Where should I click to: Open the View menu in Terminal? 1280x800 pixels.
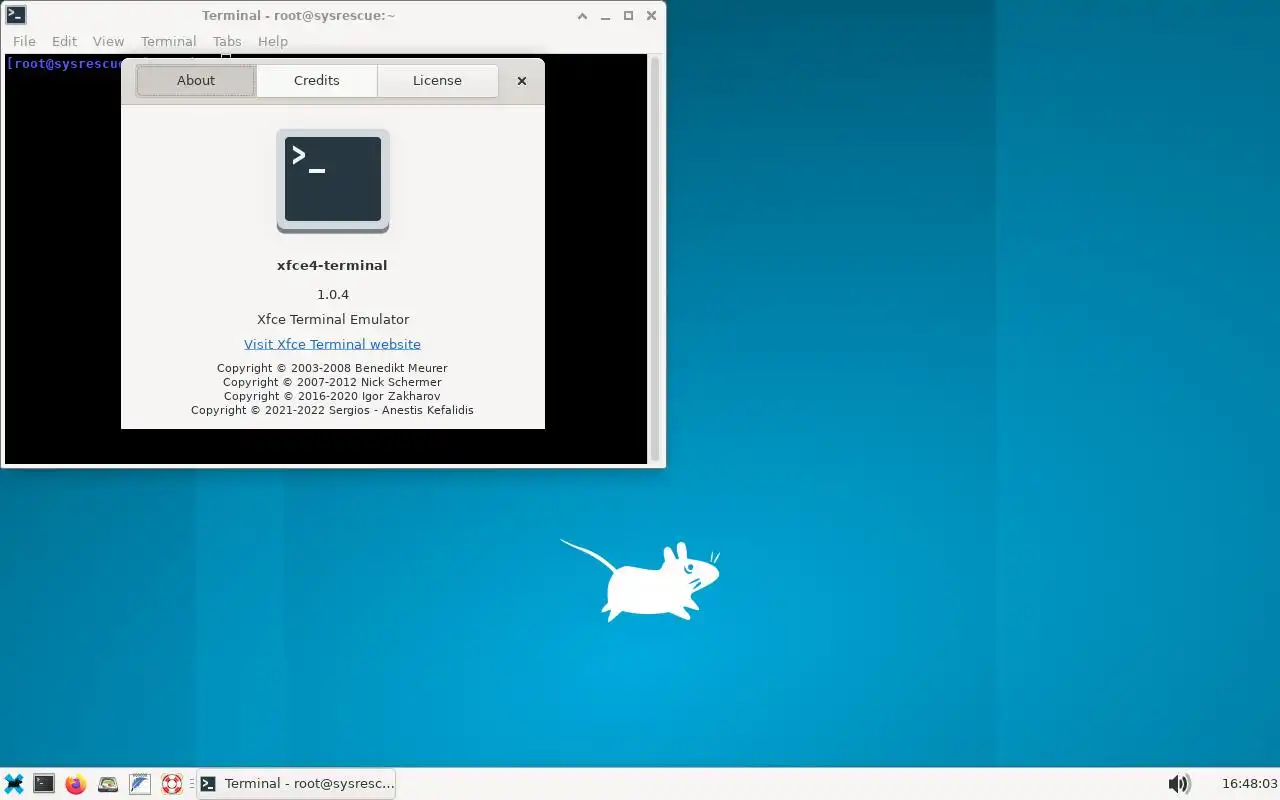(108, 41)
